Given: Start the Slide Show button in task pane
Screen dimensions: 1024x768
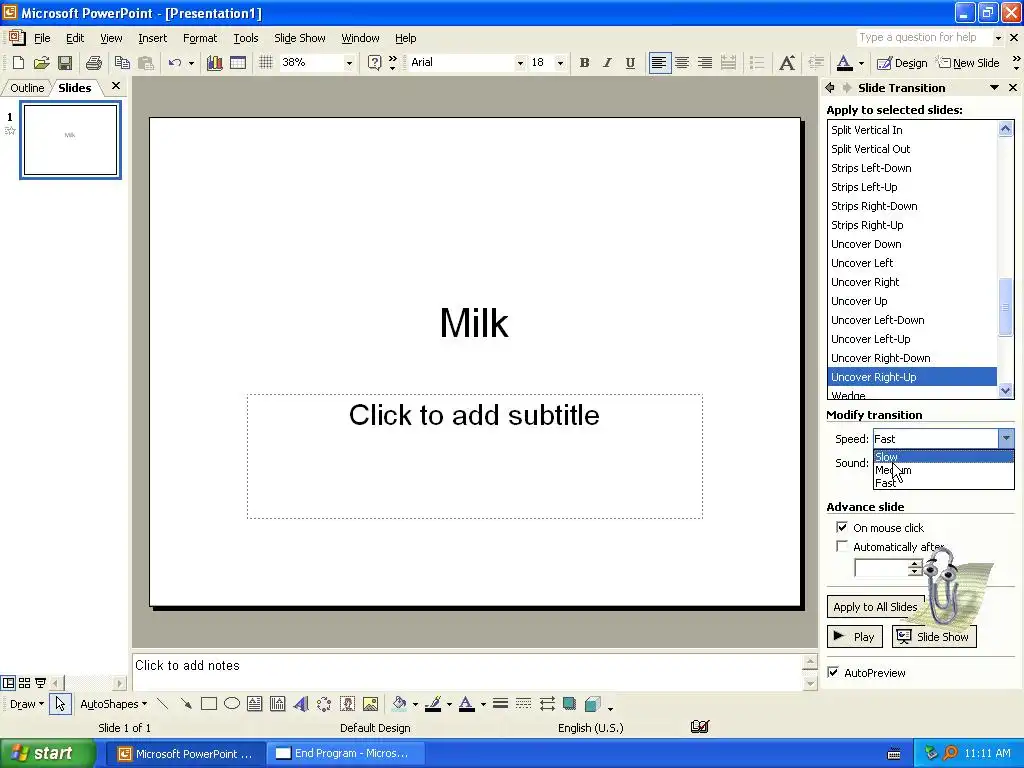Looking at the screenshot, I should click(x=934, y=637).
